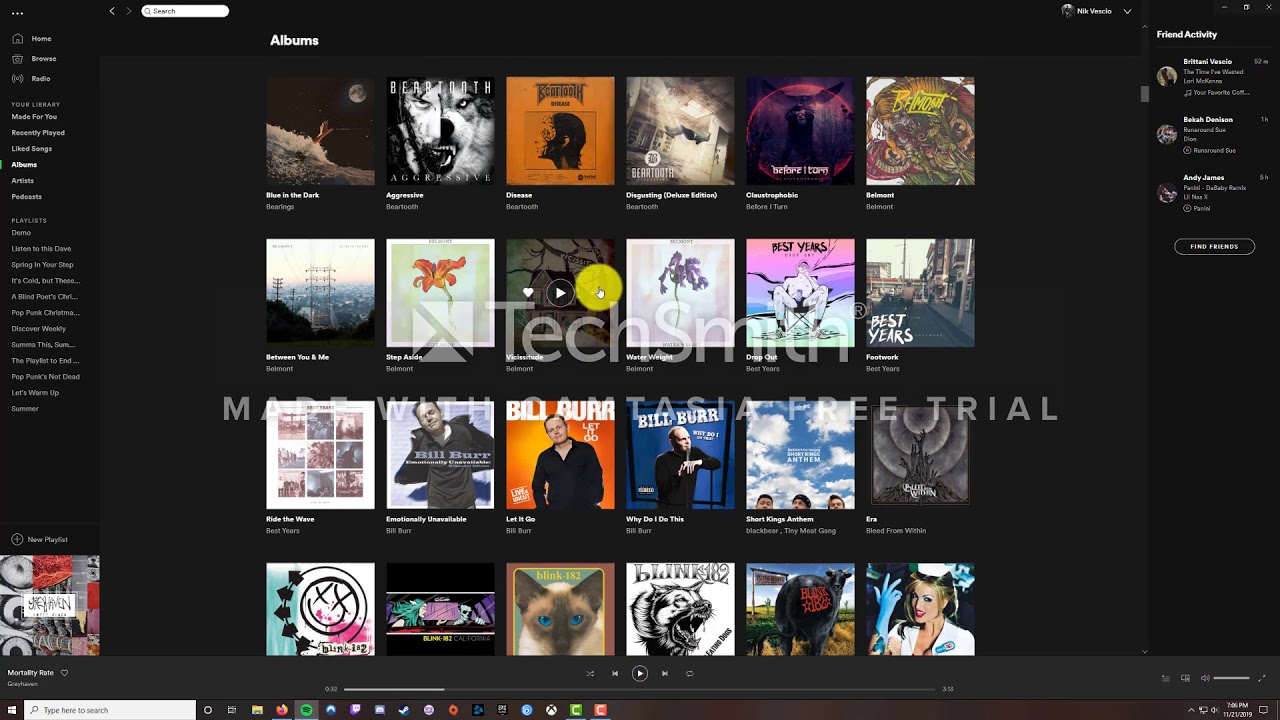The height and width of the screenshot is (720, 1280).
Task: Skip to next track
Action: (x=665, y=674)
